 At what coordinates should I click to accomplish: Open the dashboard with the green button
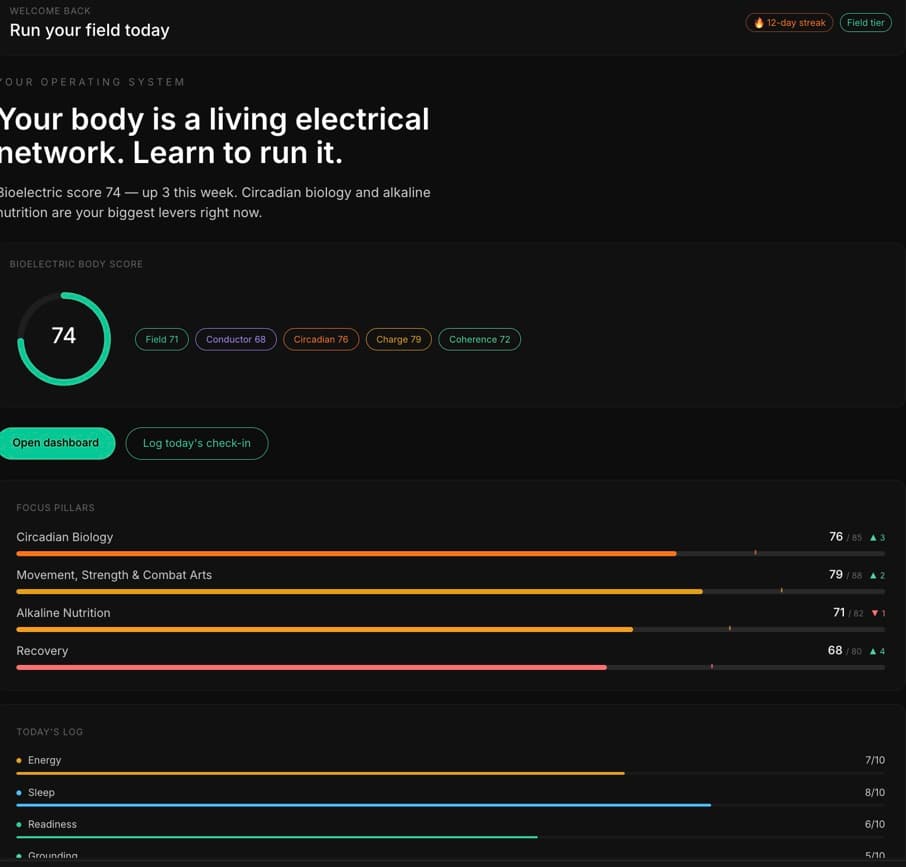55,443
